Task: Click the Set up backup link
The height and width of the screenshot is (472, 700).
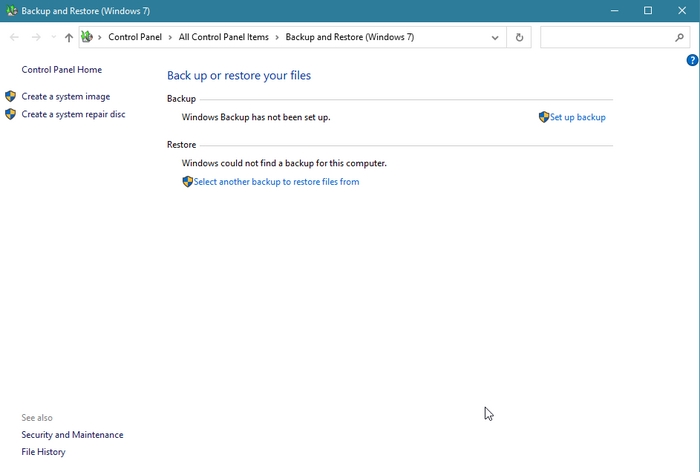Action: pyautogui.click(x=577, y=117)
